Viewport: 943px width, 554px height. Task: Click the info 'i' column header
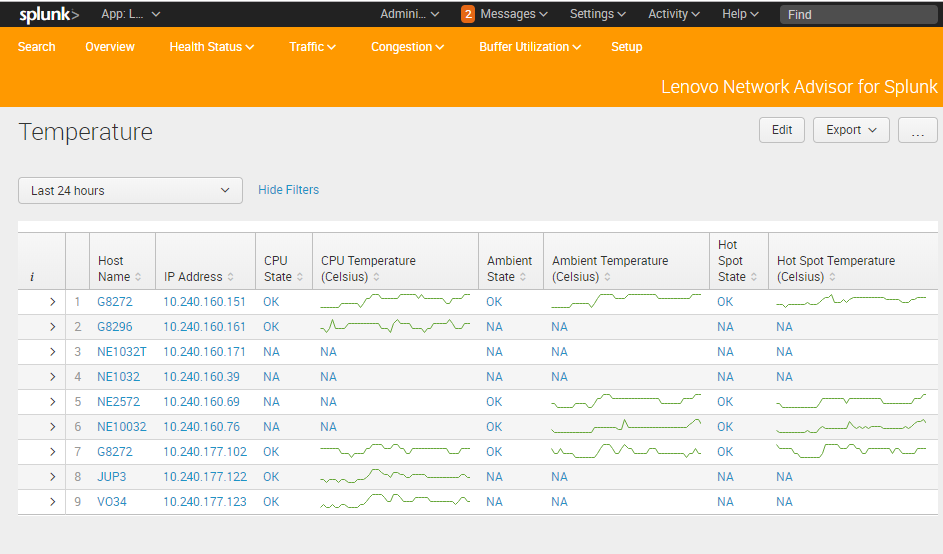point(32,277)
